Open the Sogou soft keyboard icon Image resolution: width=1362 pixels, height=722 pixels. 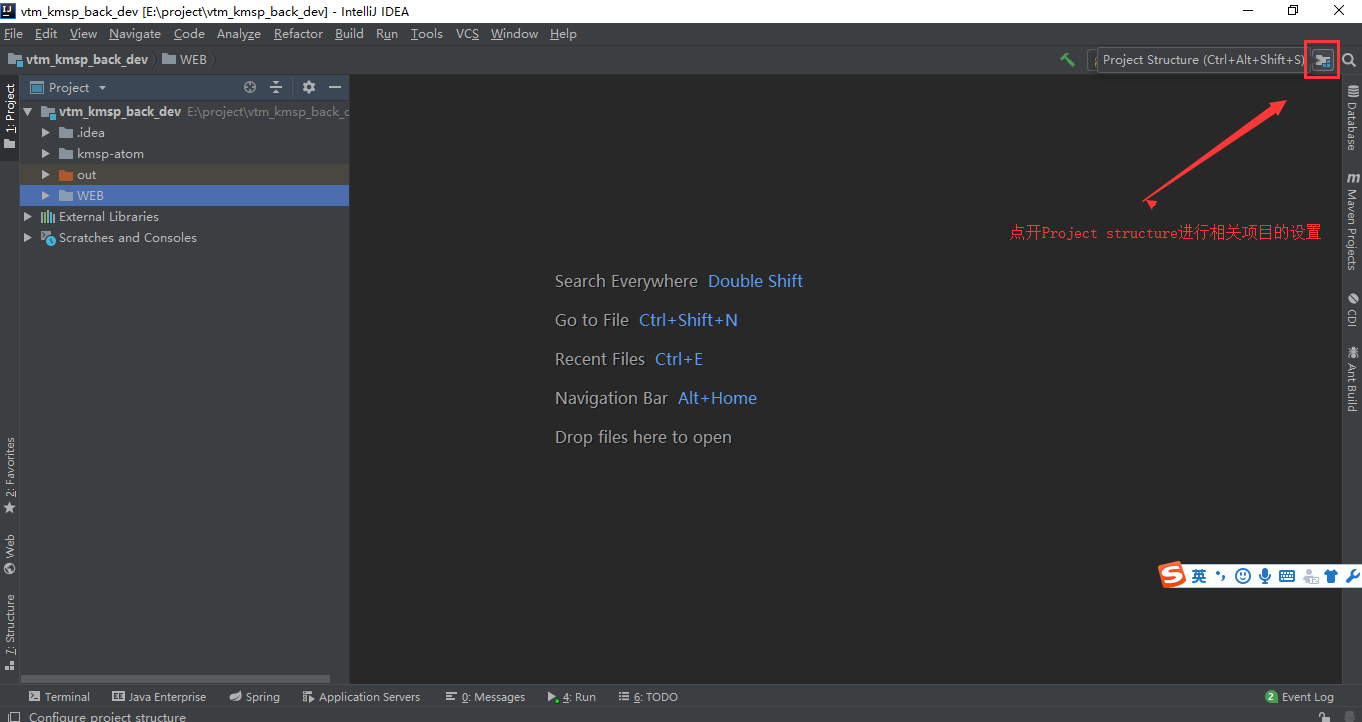click(x=1287, y=576)
